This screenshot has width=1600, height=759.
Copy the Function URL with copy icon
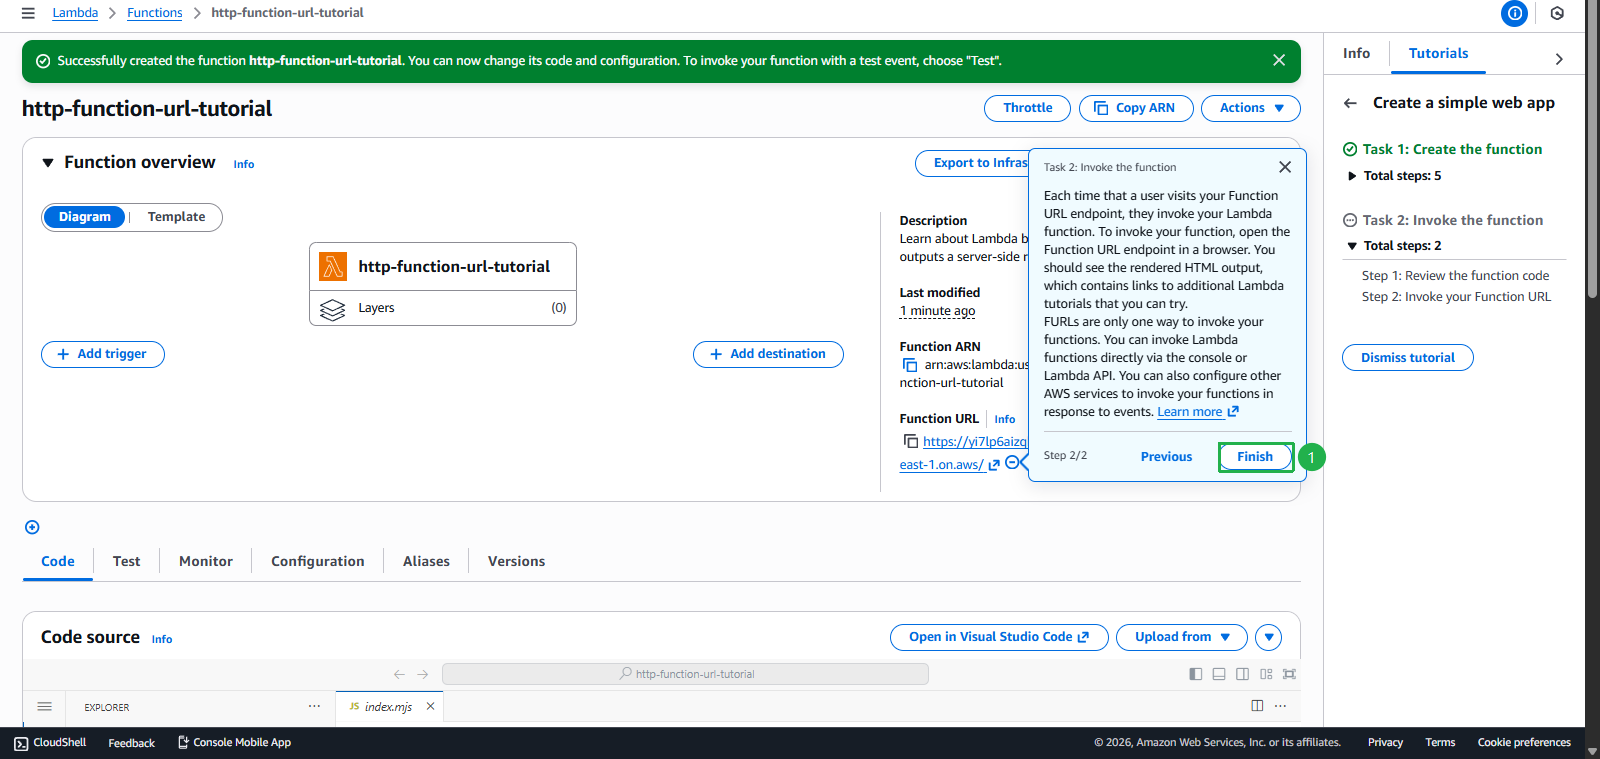click(910, 441)
